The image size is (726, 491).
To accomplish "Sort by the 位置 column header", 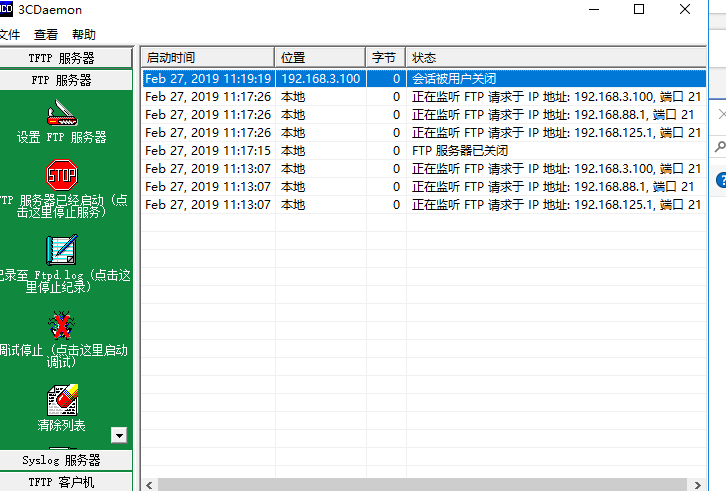I will 320,58.
